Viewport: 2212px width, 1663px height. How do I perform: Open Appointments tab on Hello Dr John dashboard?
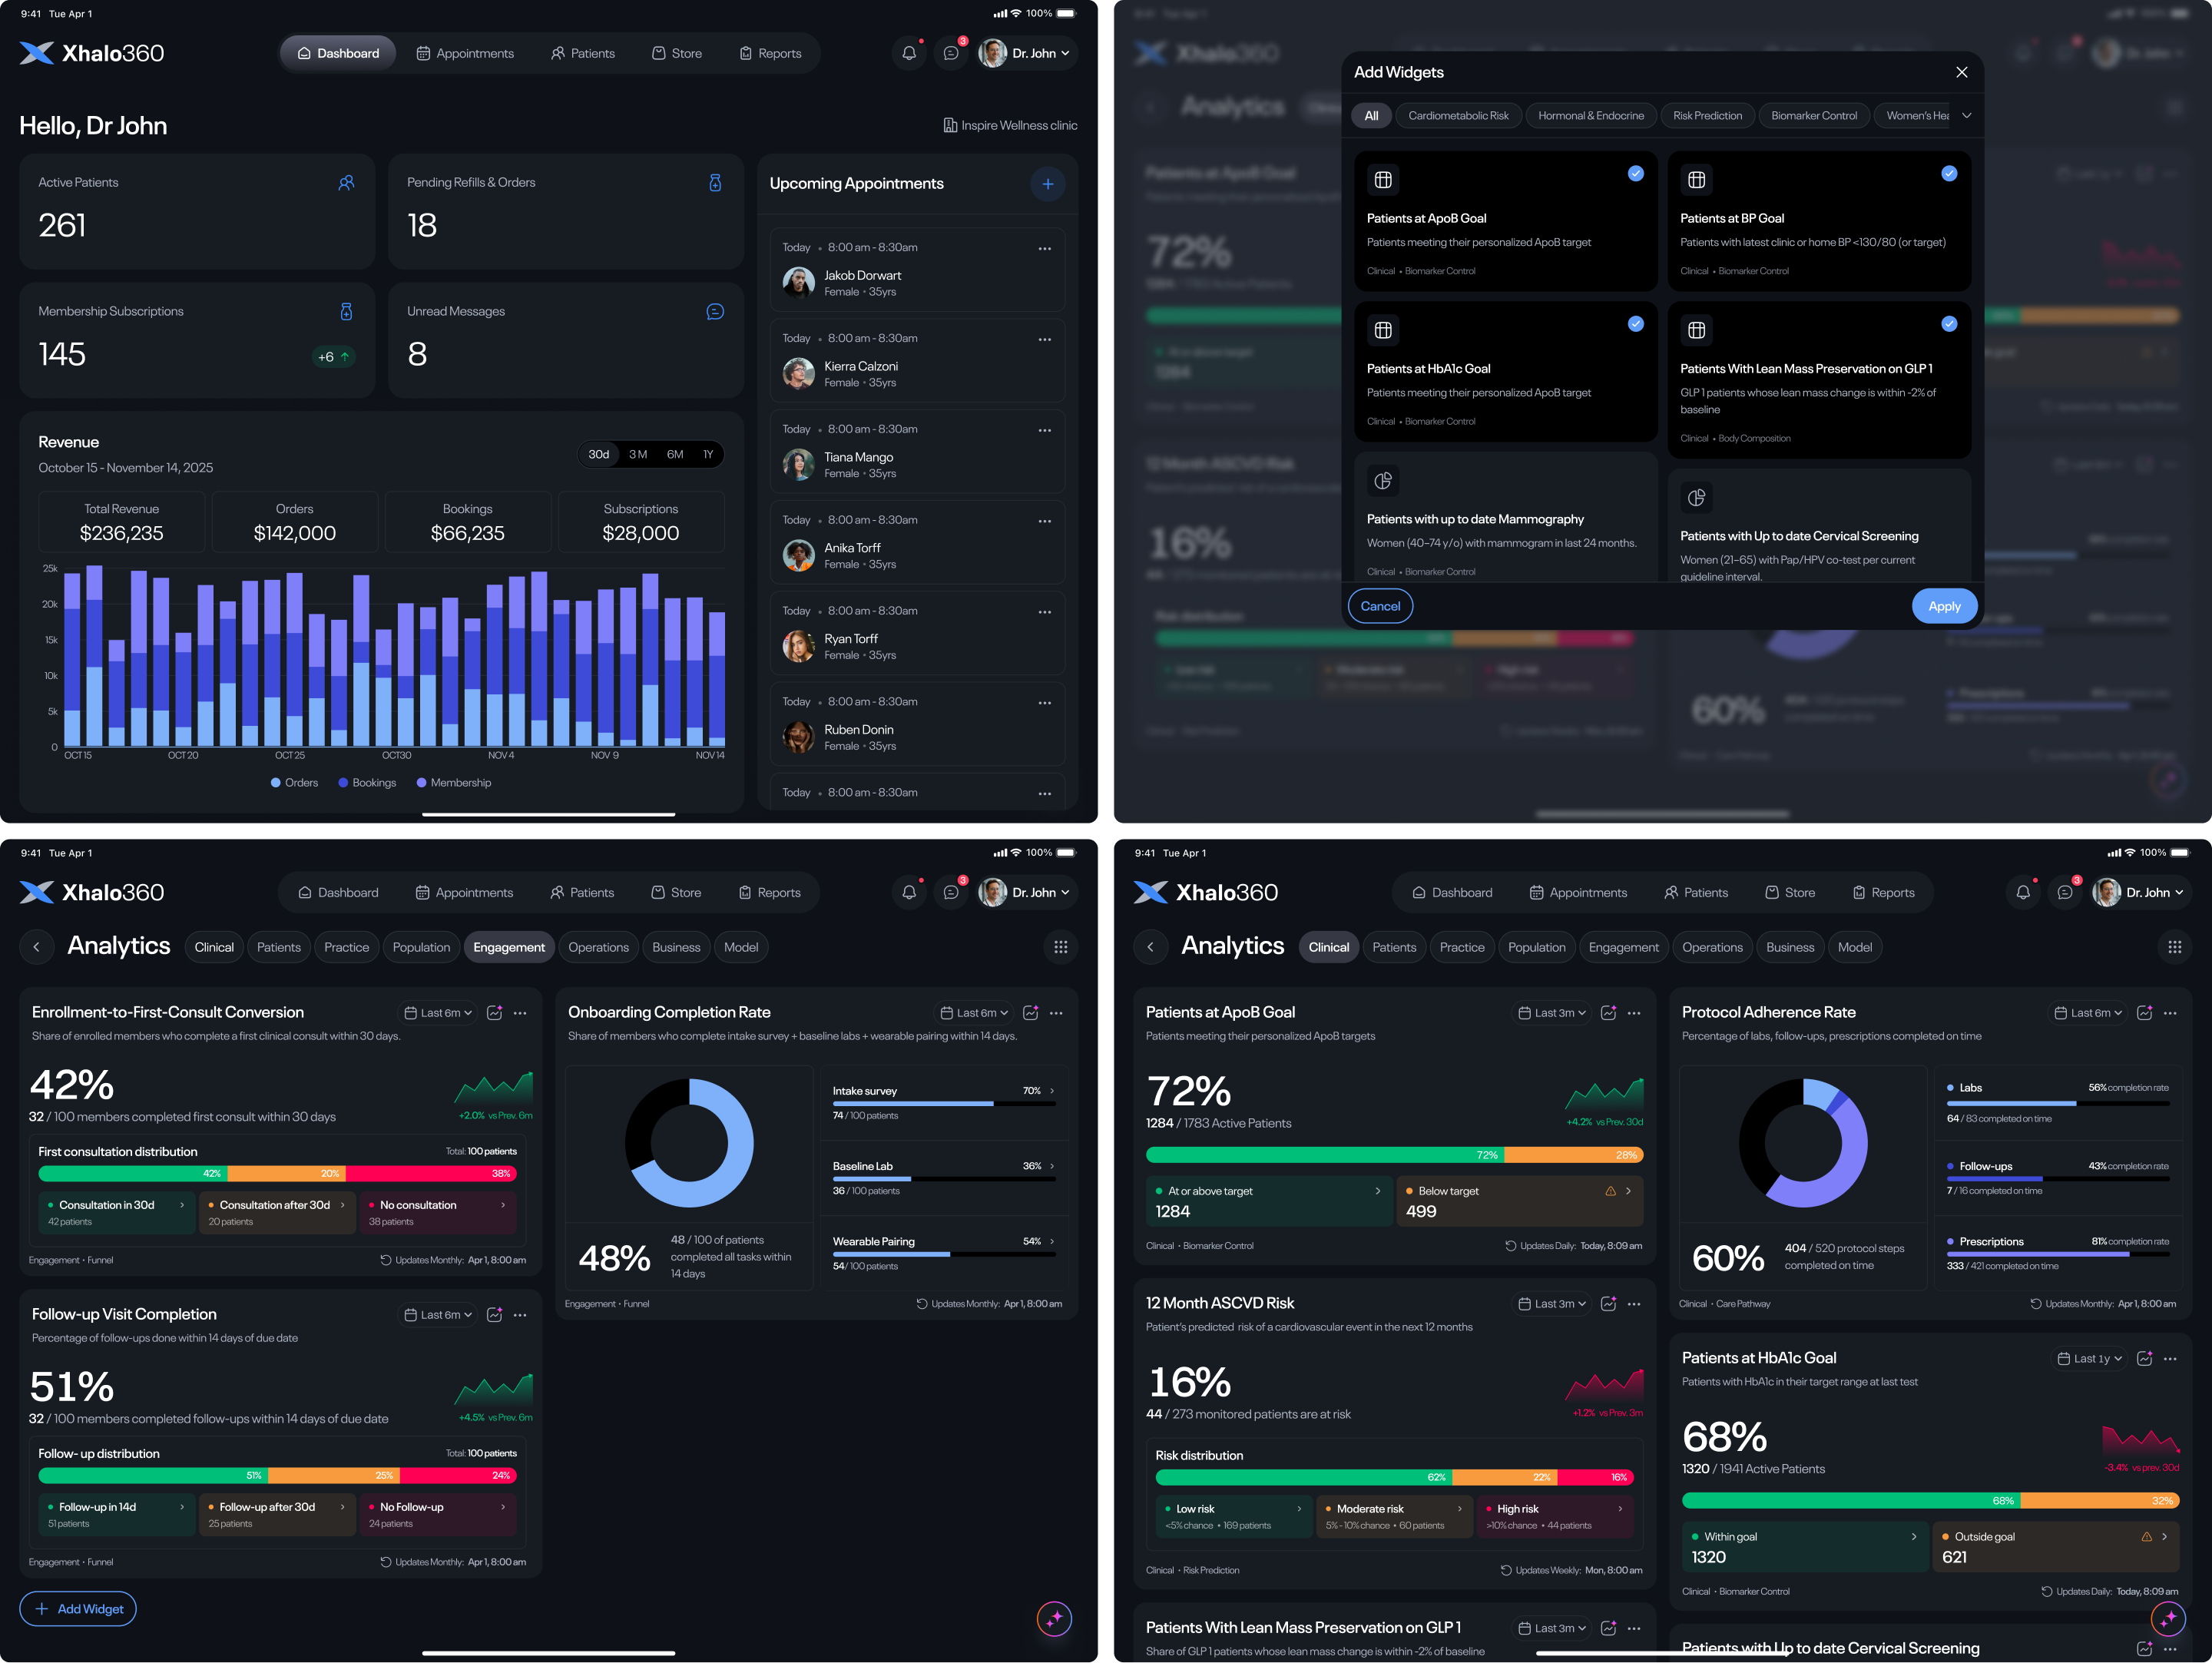[x=465, y=53]
